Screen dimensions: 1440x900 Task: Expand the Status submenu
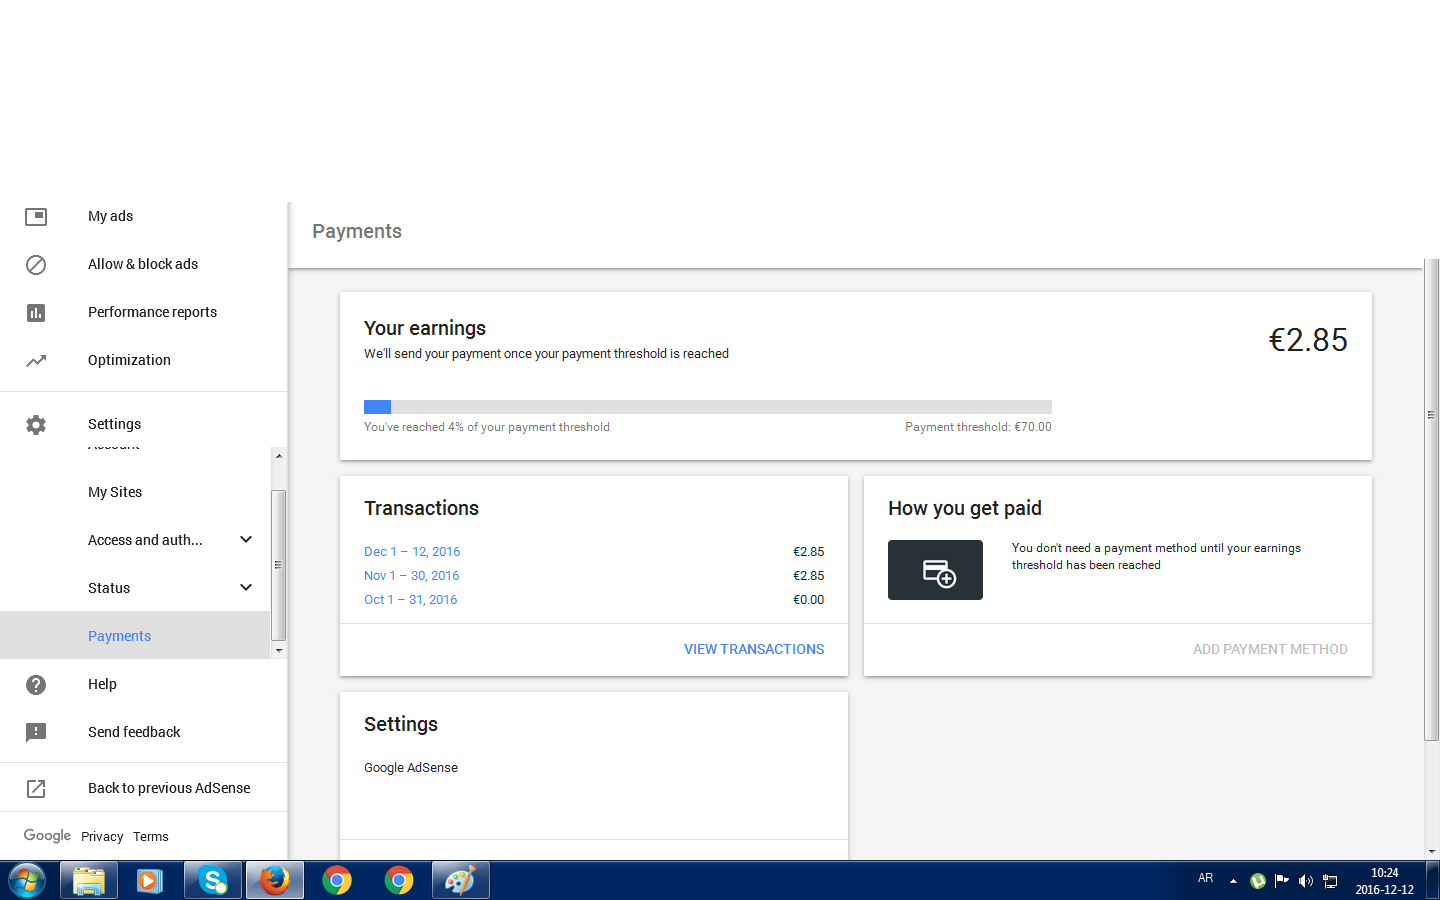point(246,588)
